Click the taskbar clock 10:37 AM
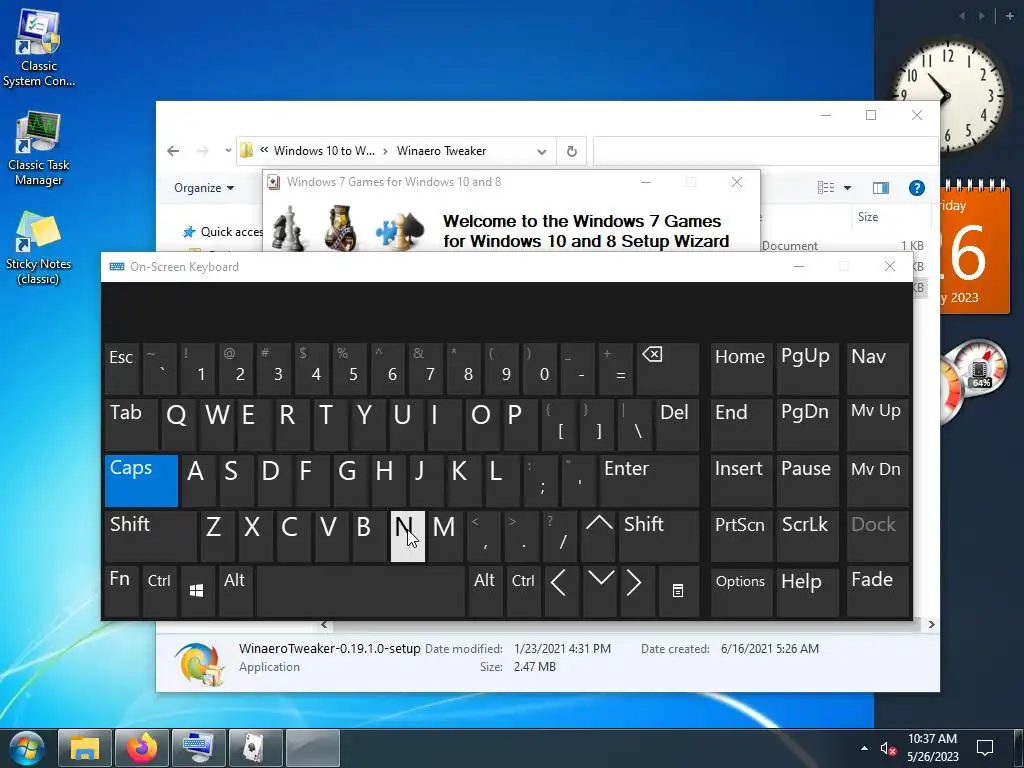The image size is (1024, 768). 932,748
